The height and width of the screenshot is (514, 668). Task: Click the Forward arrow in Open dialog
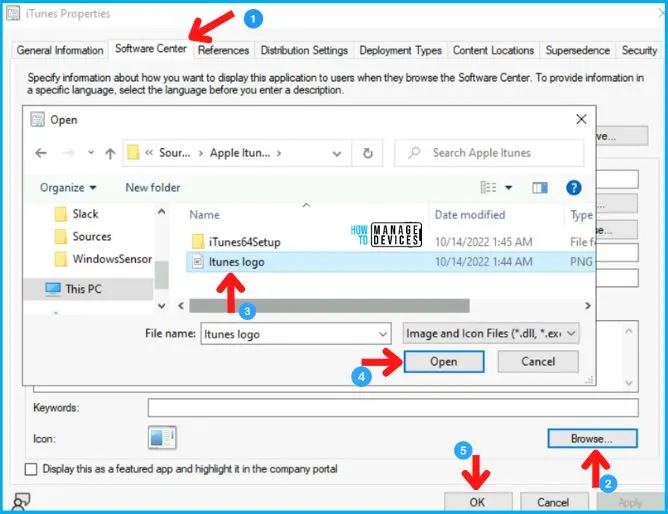[x=68, y=153]
